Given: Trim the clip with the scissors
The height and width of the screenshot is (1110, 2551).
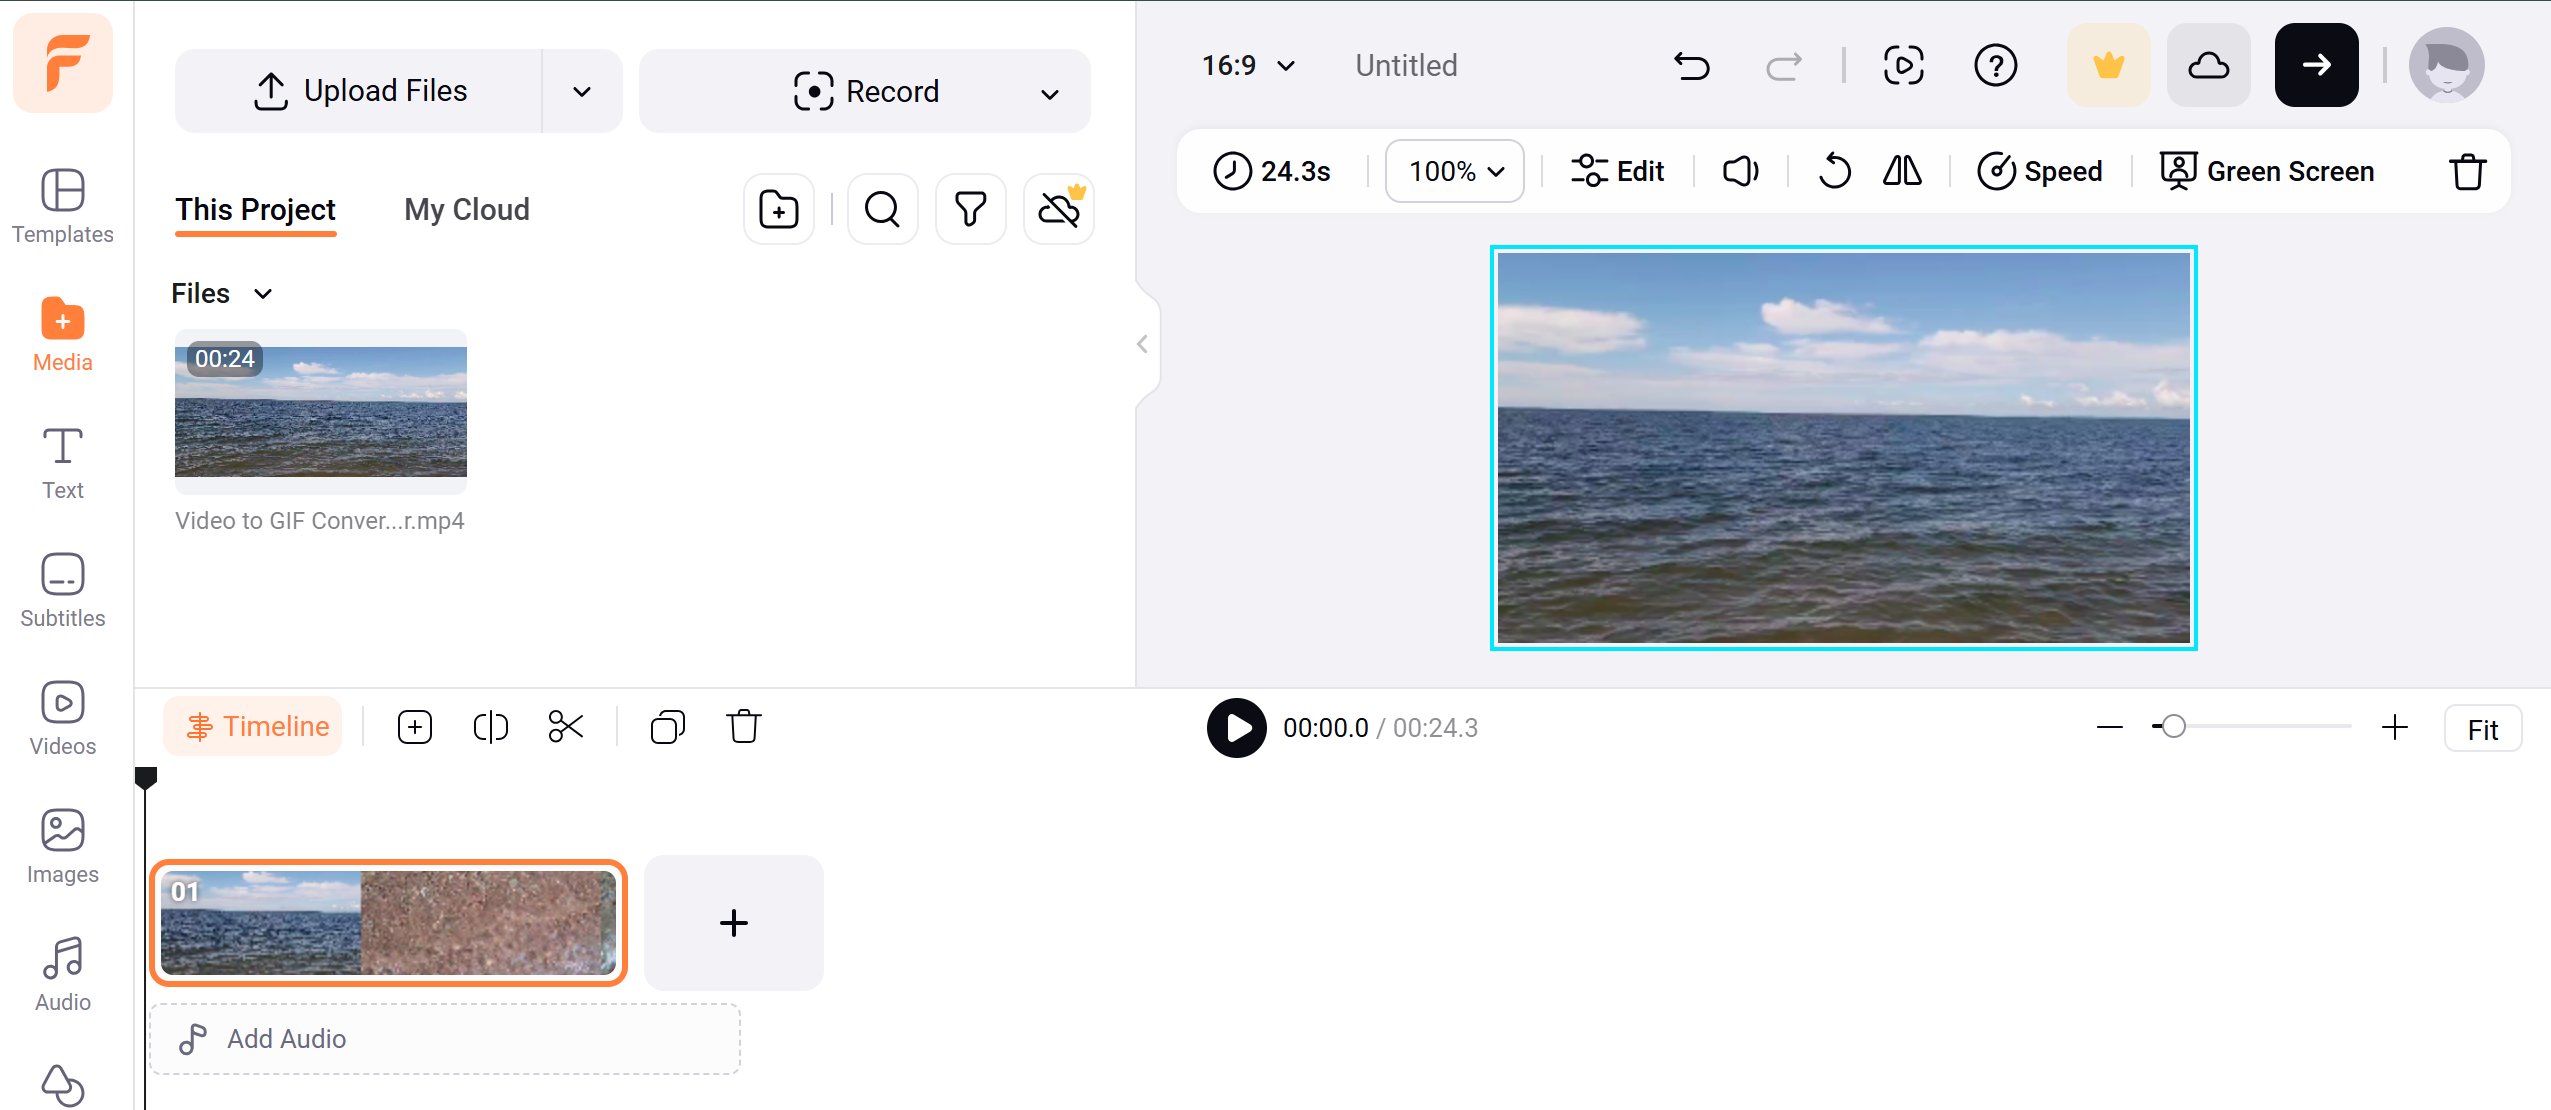Looking at the screenshot, I should click(566, 727).
